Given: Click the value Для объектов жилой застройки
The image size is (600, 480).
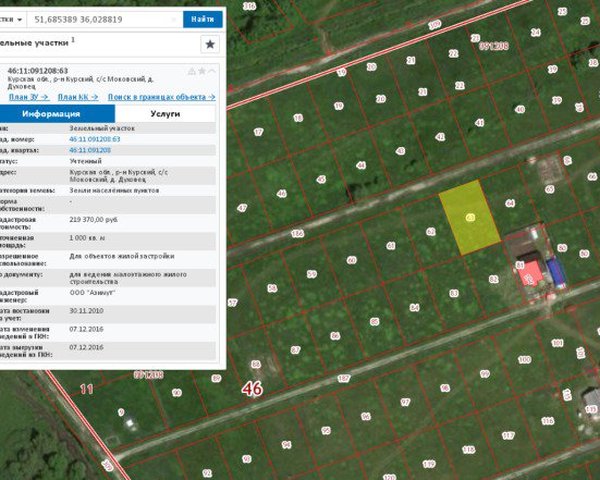Looking at the screenshot, I should (x=122, y=256).
